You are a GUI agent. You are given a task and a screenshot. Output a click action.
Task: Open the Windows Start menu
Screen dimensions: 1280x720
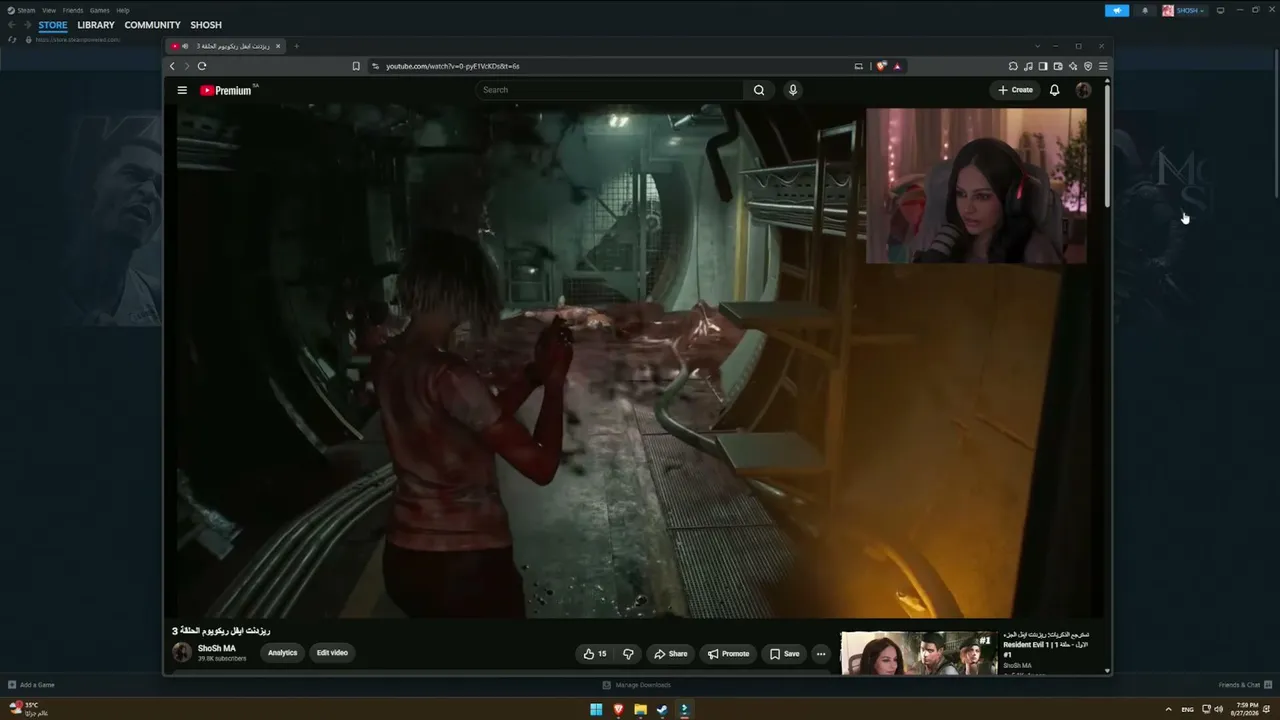pos(596,710)
